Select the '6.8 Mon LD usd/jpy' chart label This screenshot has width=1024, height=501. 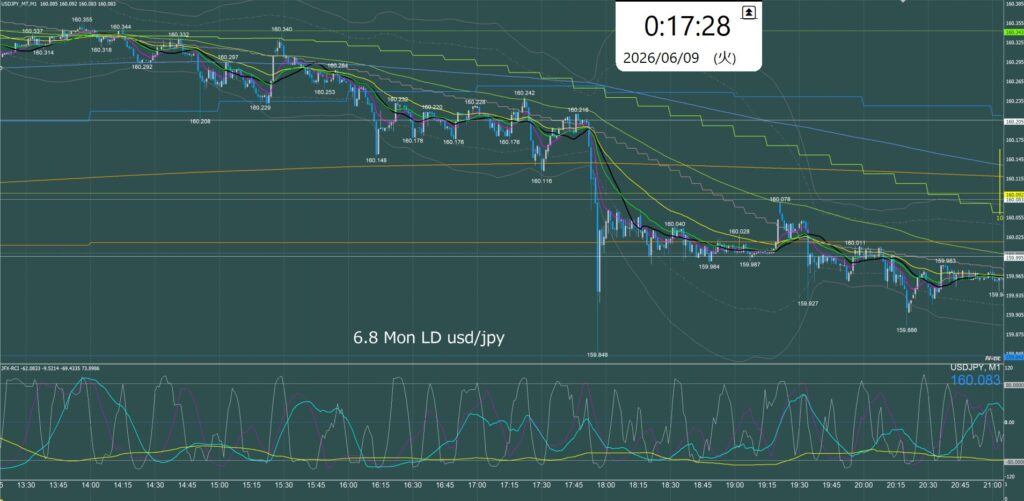(428, 338)
